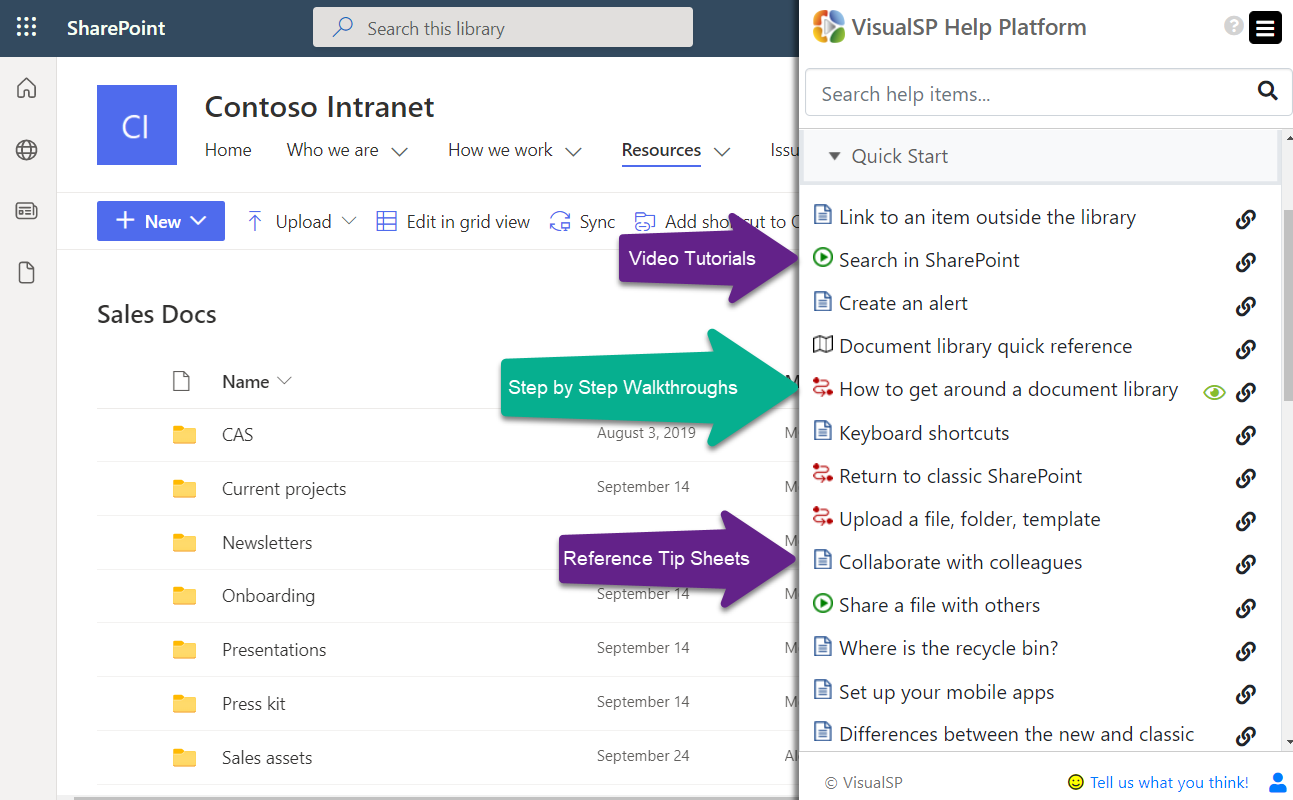Go to Home in site navigation

tap(228, 150)
